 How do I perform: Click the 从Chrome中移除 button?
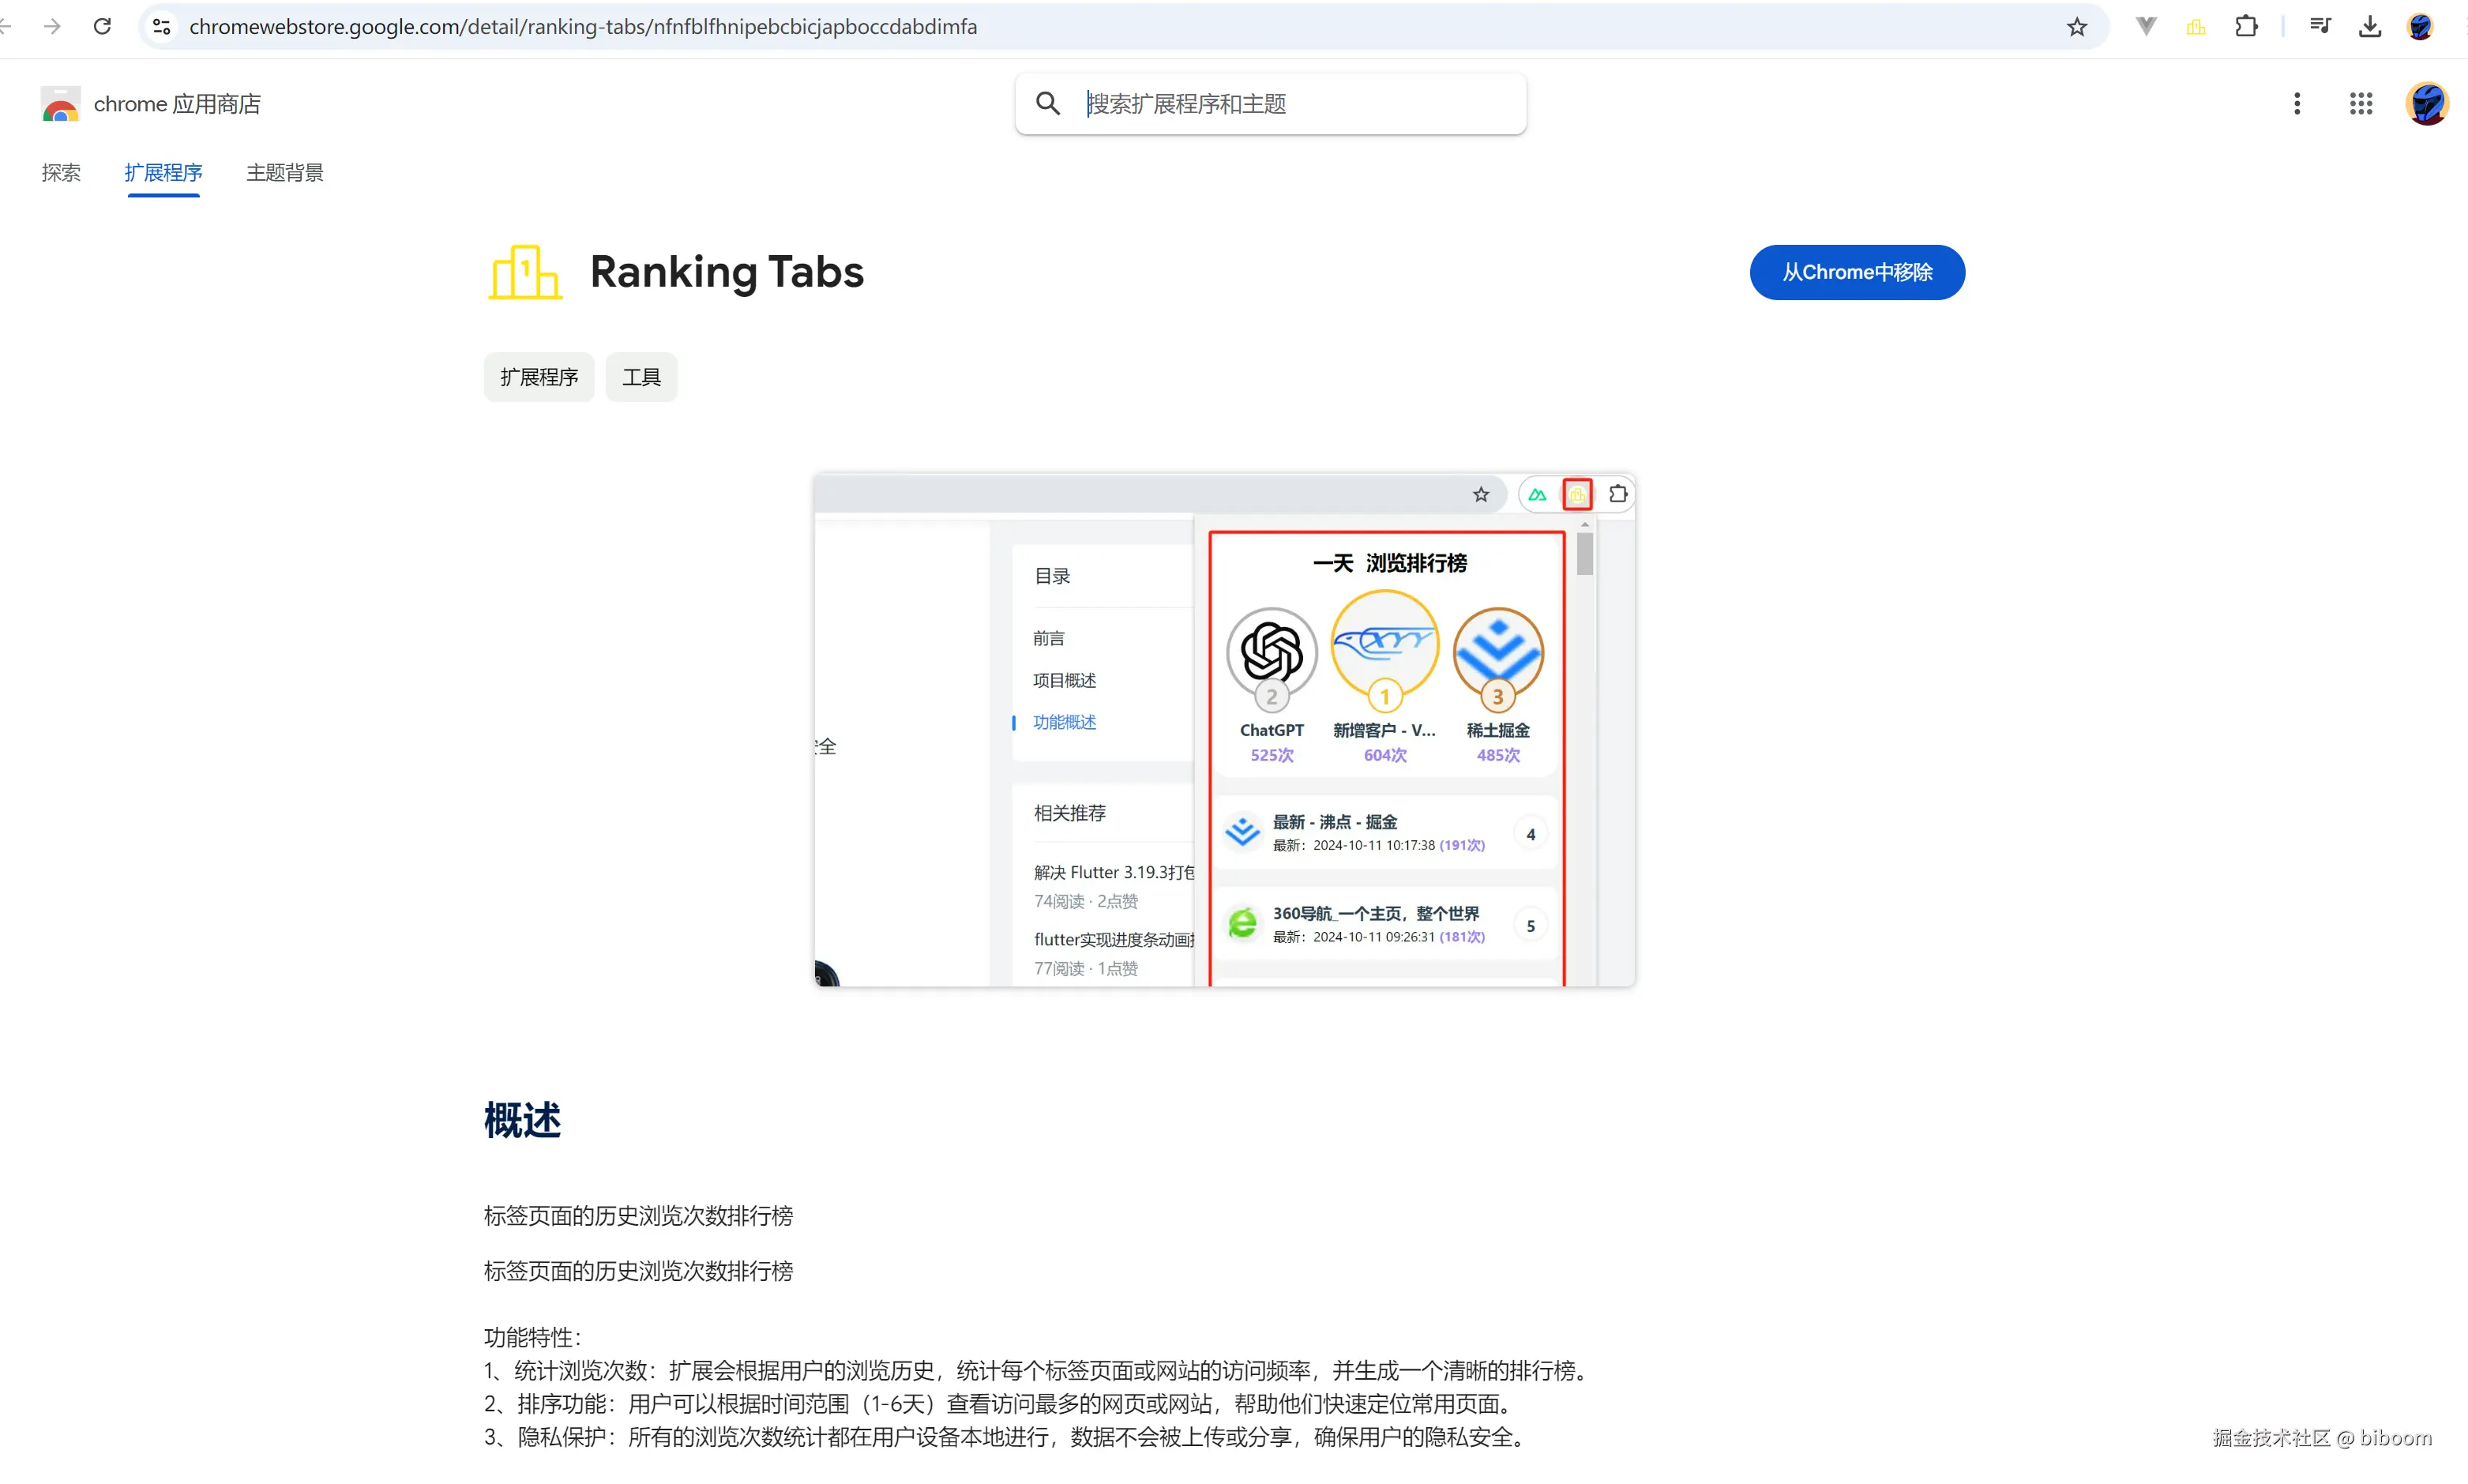[1856, 271]
